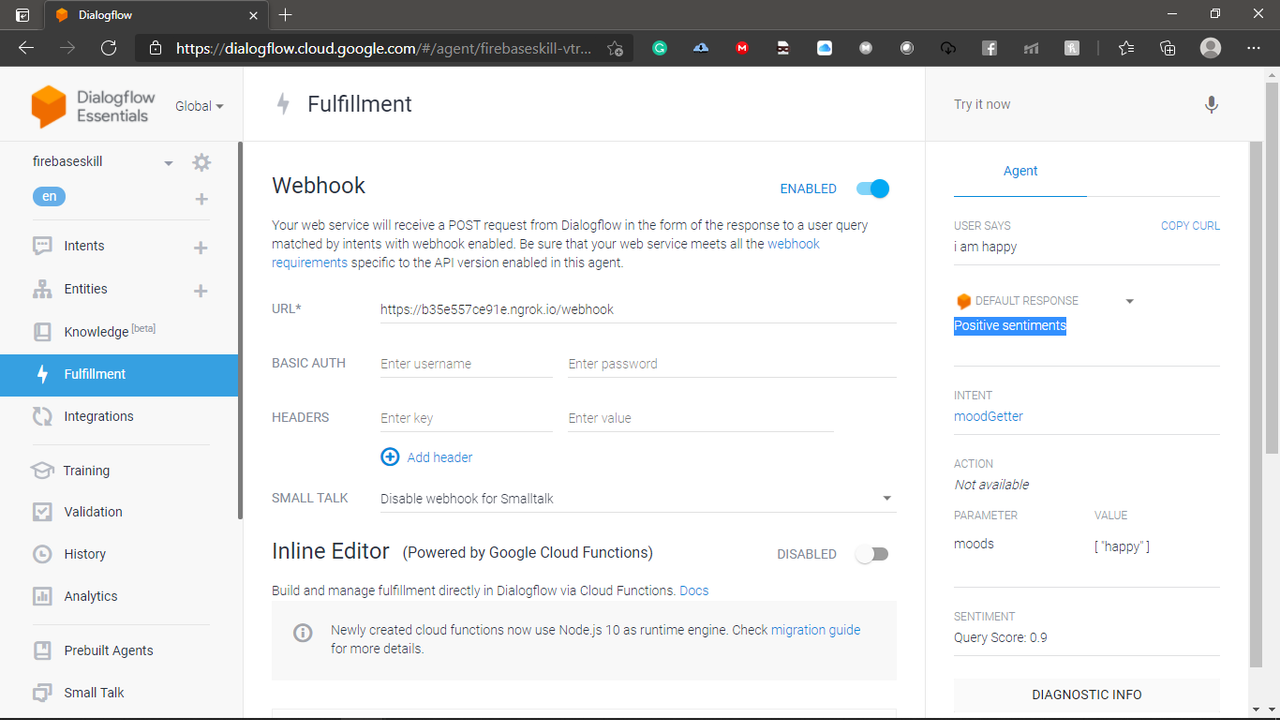The height and width of the screenshot is (720, 1280).
Task: Click the Diagnostic Info button
Action: pos(1086,694)
